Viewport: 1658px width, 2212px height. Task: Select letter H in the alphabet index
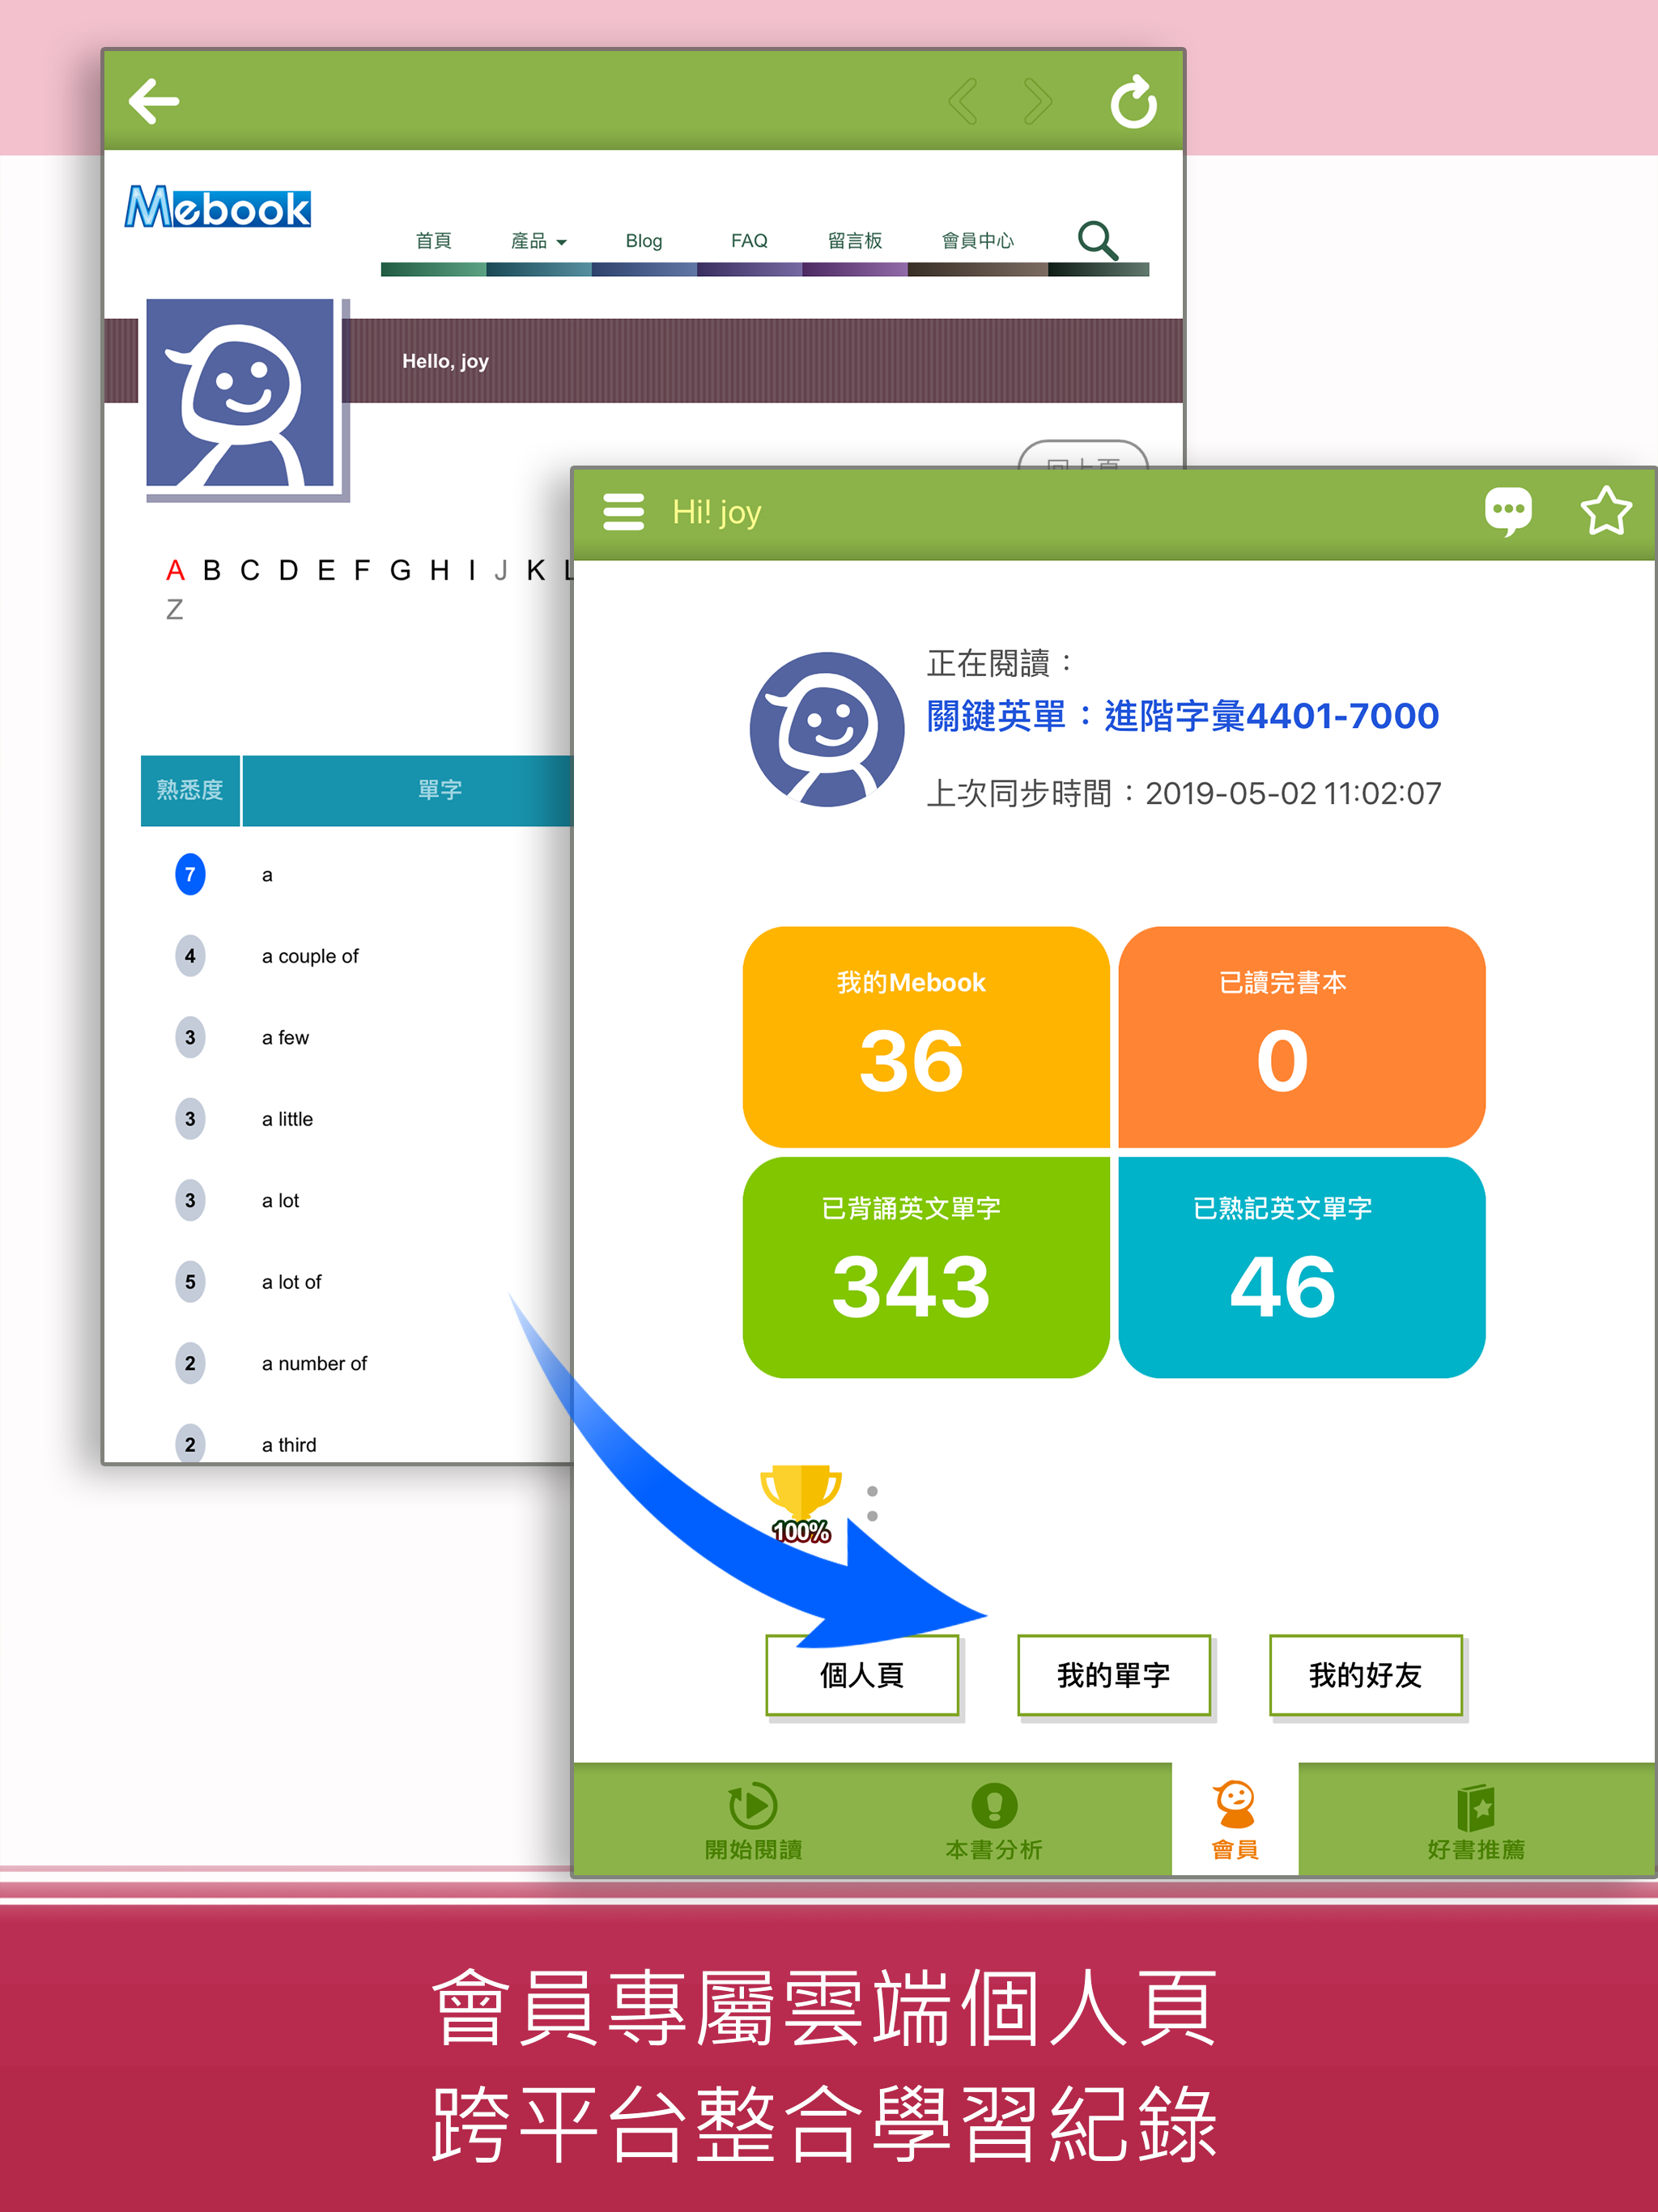tap(439, 571)
